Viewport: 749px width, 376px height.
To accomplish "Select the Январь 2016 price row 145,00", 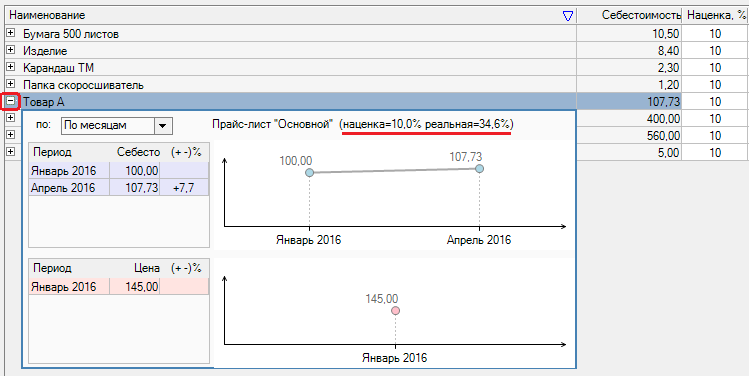I will (x=118, y=287).
